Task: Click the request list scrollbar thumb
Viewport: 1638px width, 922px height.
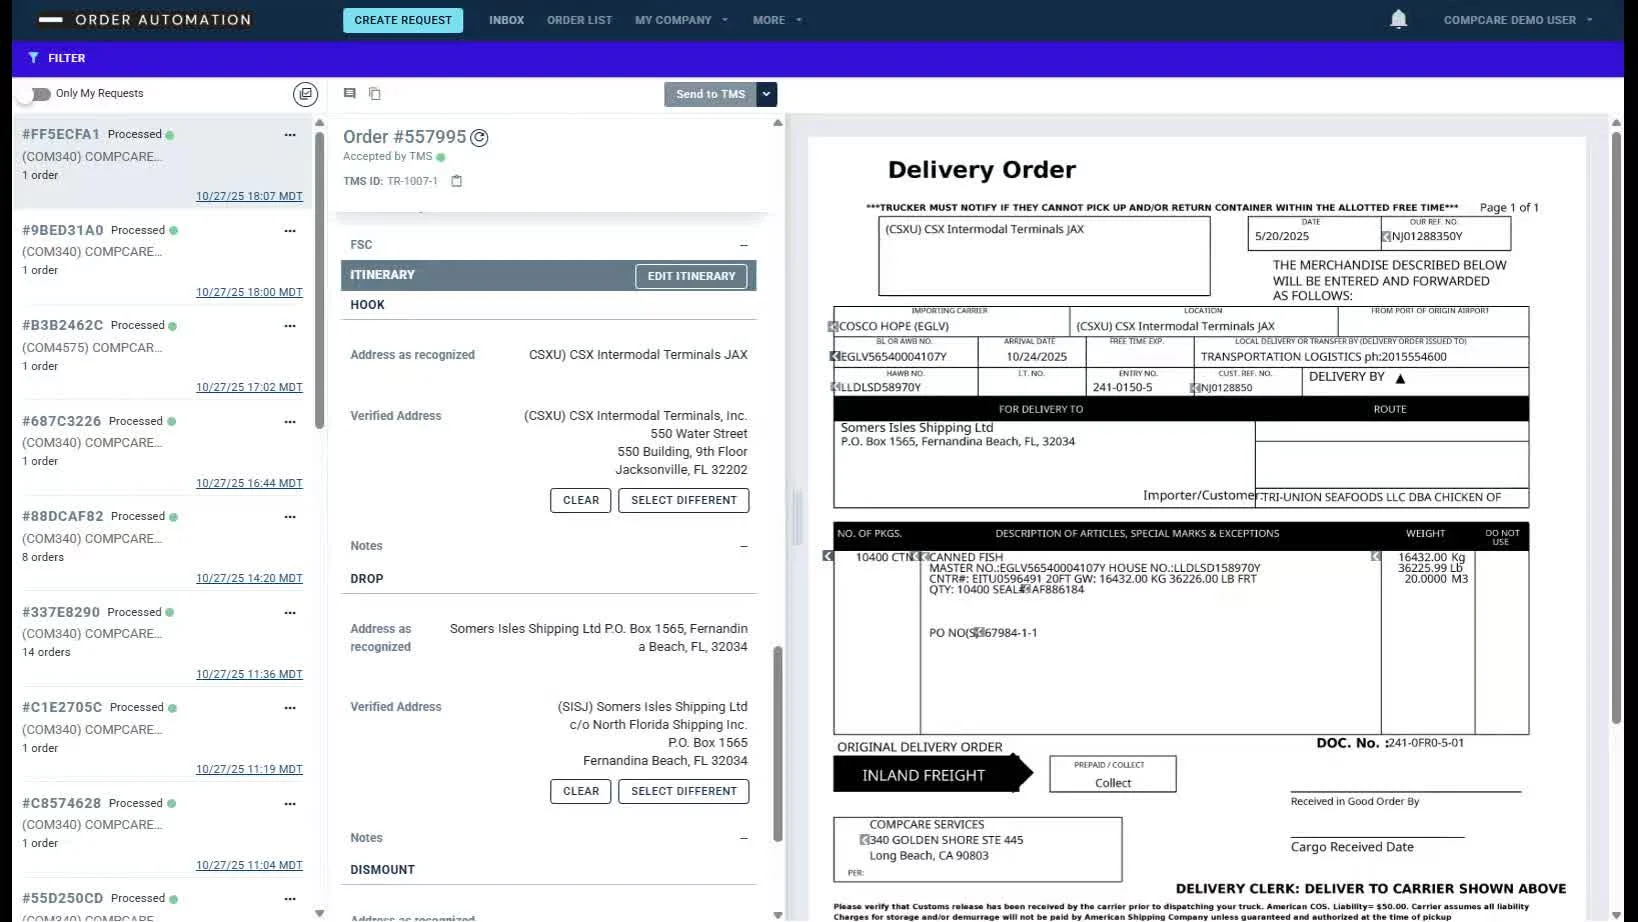Action: click(x=320, y=280)
